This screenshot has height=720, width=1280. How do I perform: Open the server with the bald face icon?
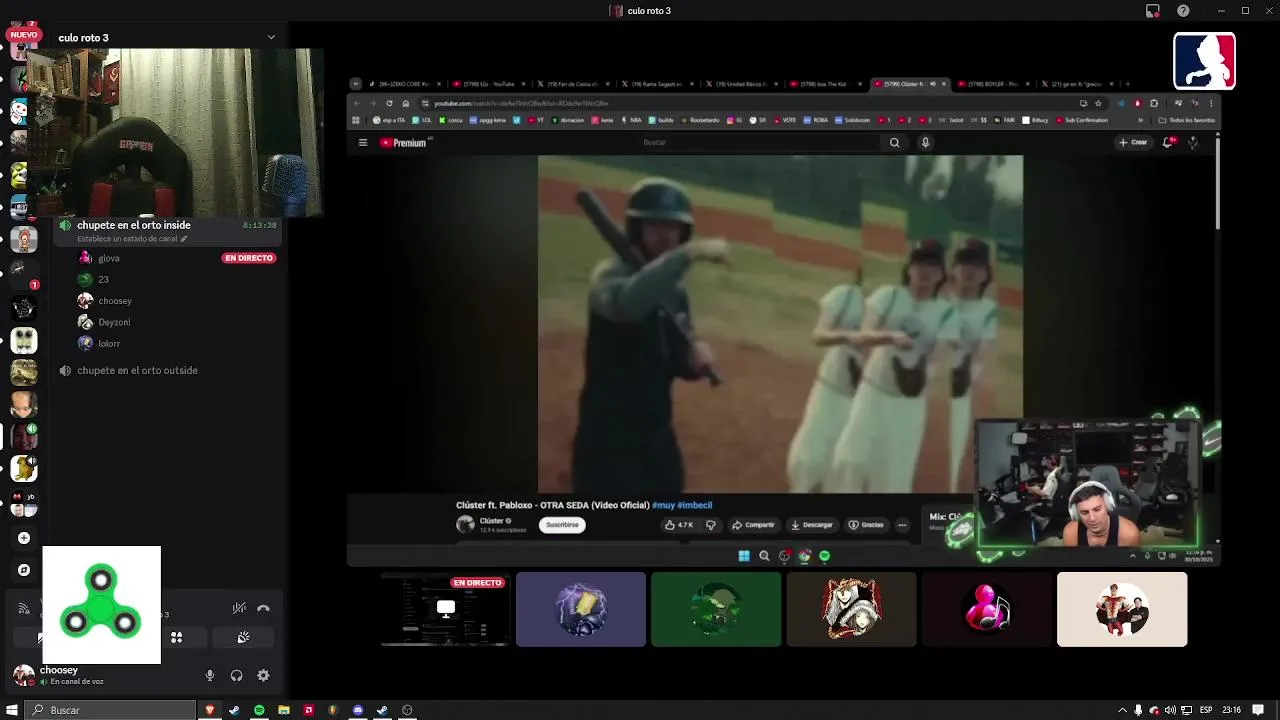[x=24, y=404]
